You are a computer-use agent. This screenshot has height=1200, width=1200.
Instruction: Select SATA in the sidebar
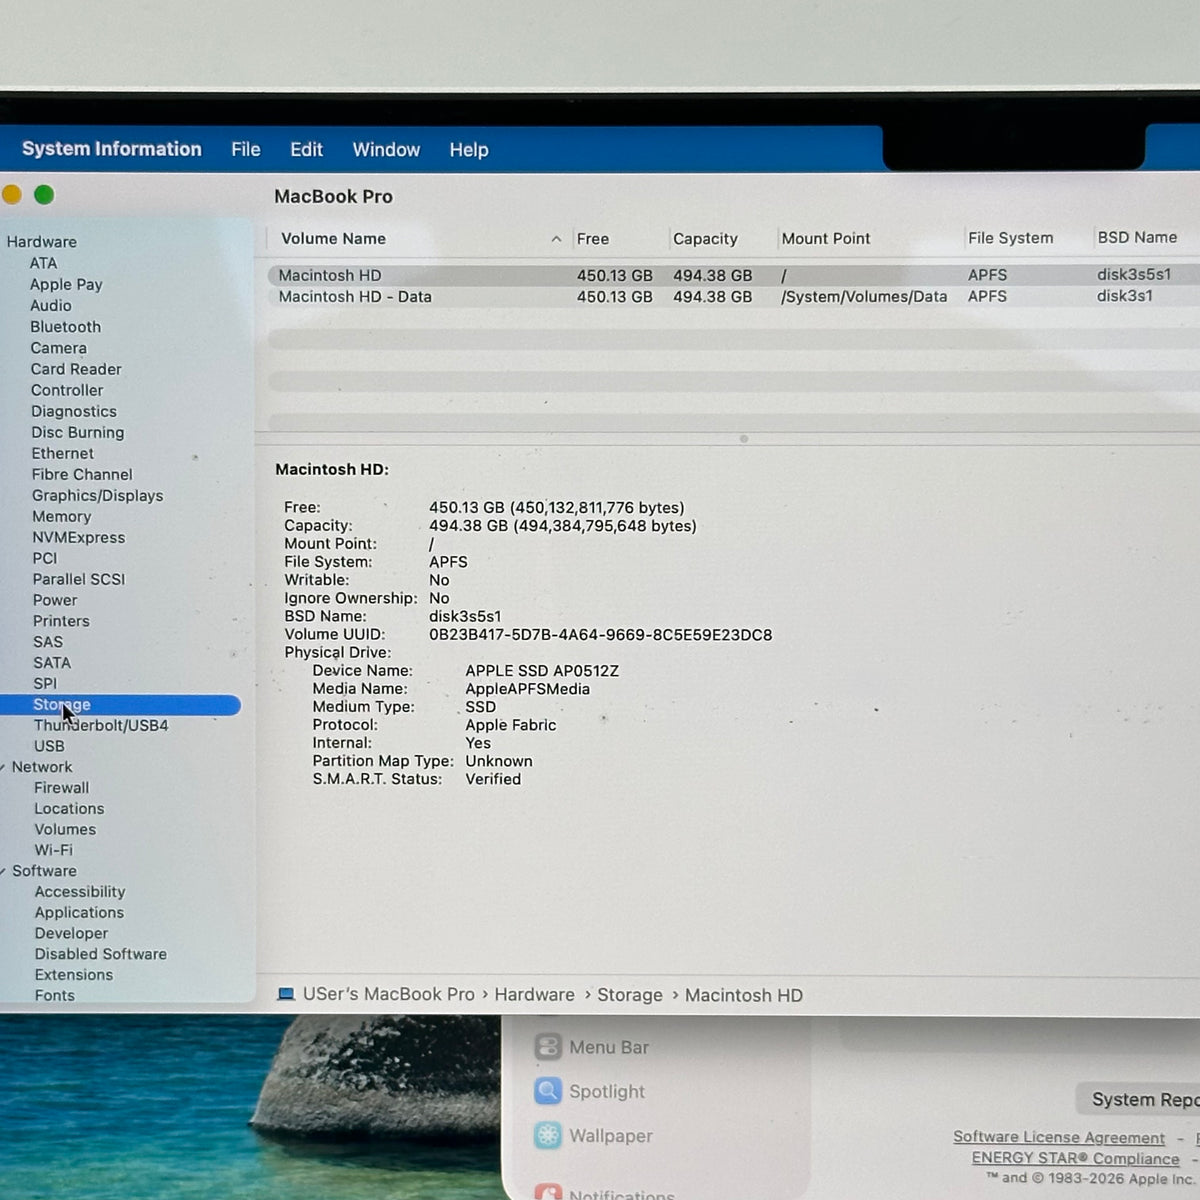click(x=52, y=663)
